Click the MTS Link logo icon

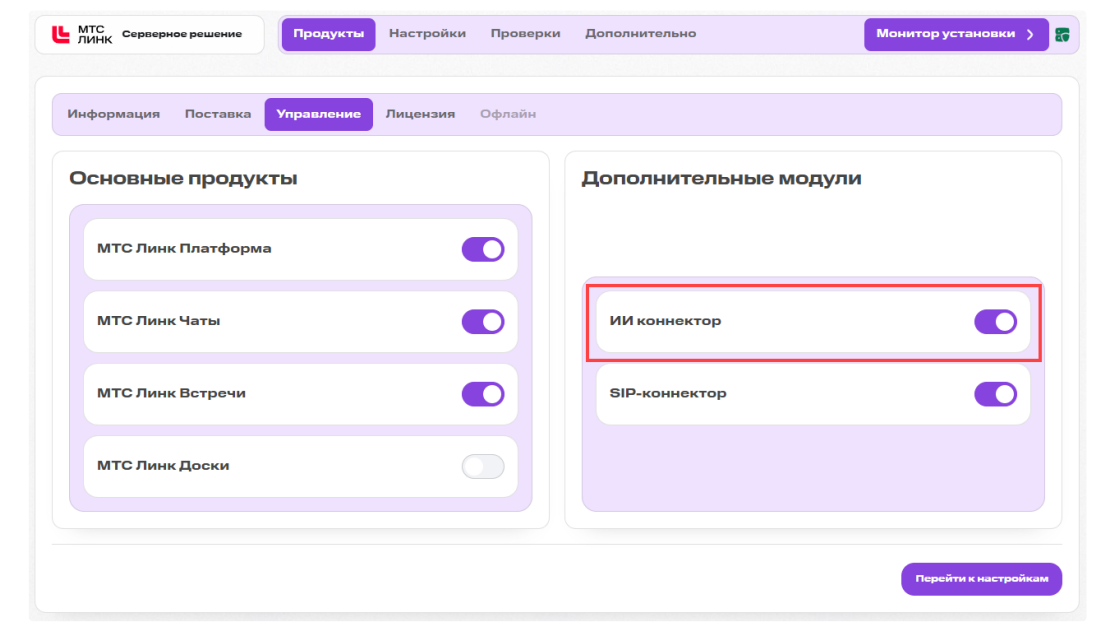[x=61, y=34]
